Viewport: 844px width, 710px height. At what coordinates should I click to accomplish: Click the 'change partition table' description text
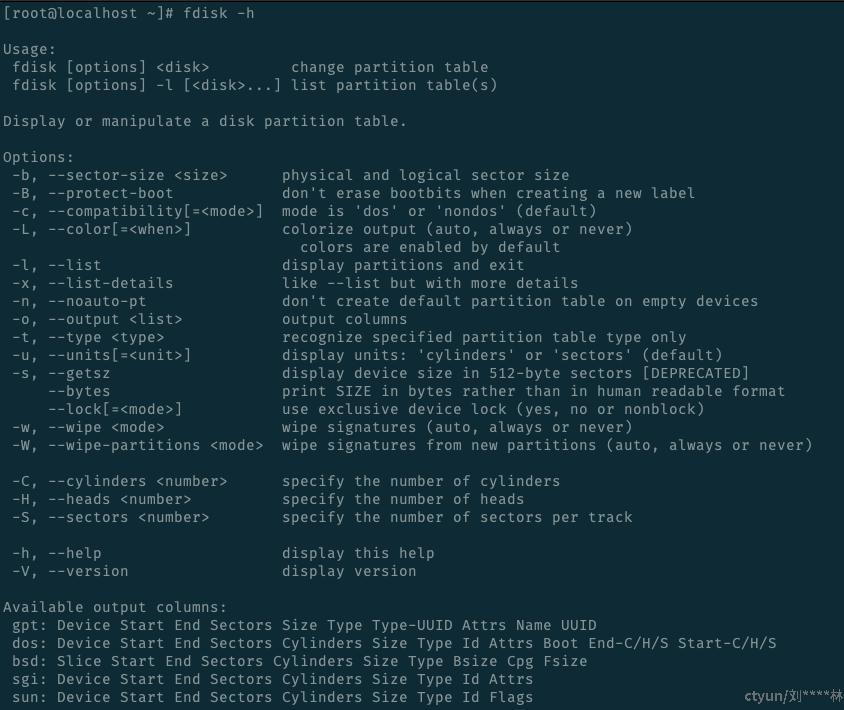tap(389, 67)
